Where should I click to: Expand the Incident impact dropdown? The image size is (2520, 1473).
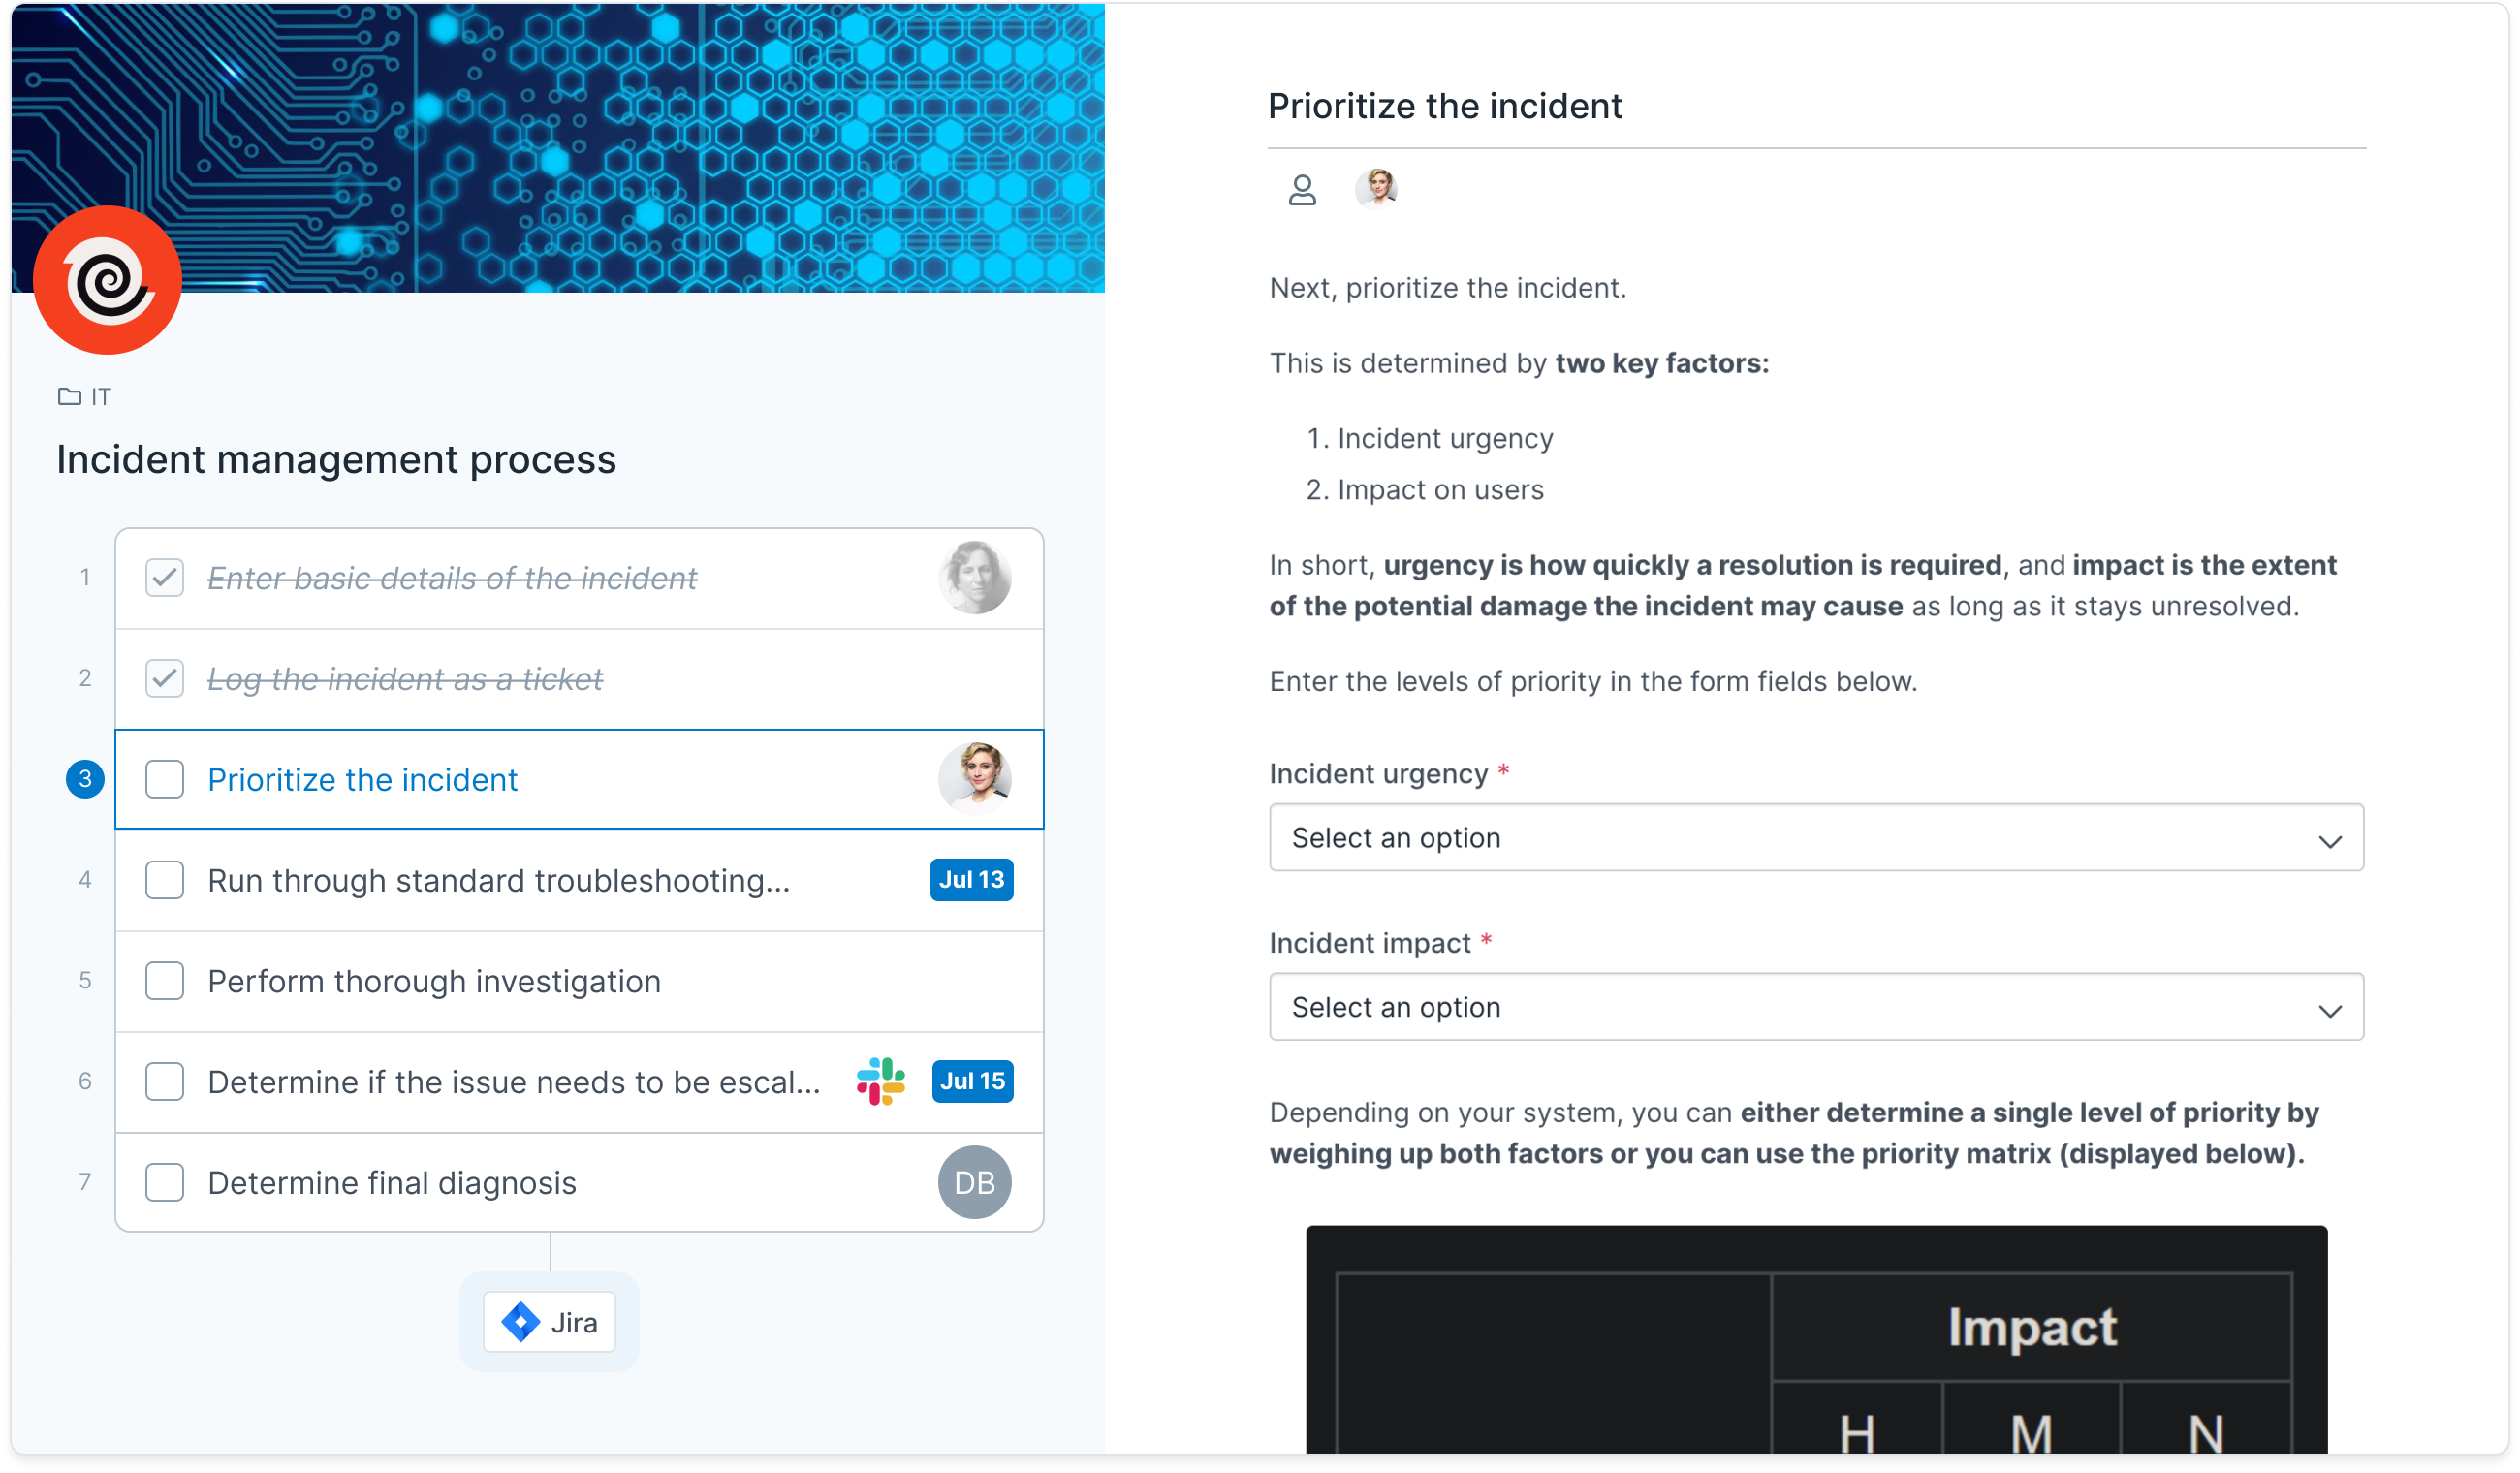click(x=1818, y=1008)
